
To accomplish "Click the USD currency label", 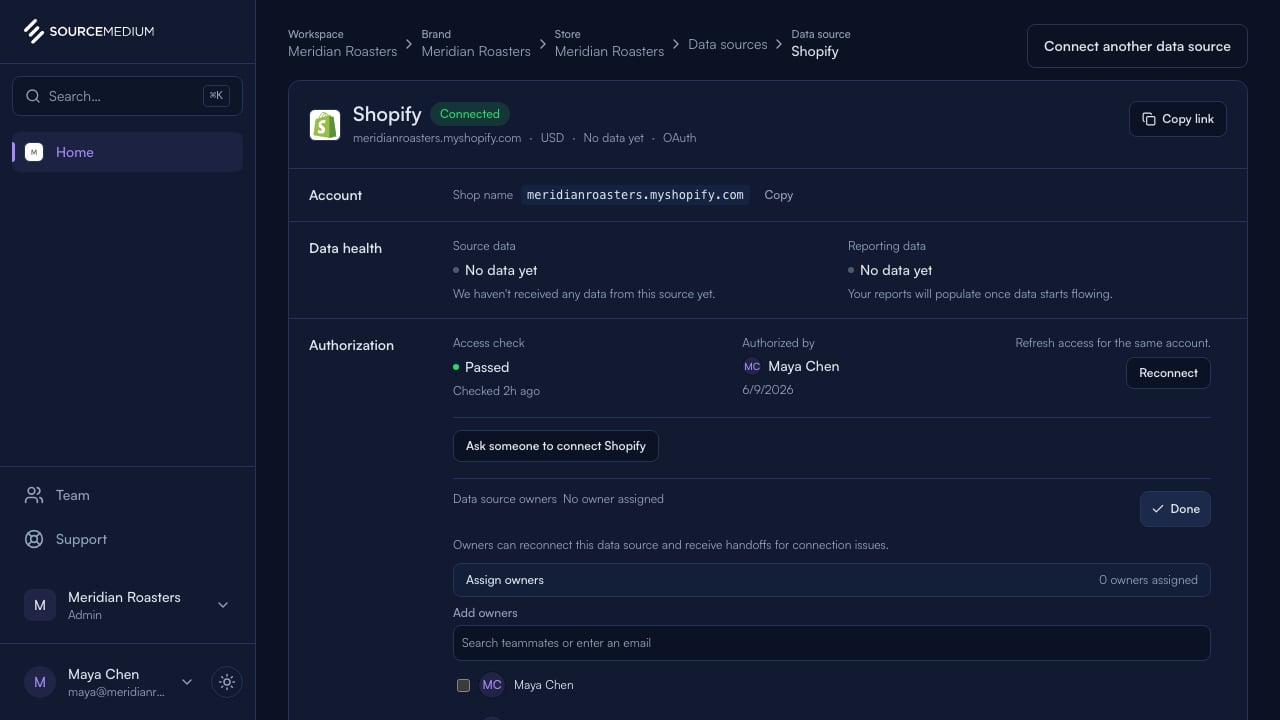I will pyautogui.click(x=552, y=138).
